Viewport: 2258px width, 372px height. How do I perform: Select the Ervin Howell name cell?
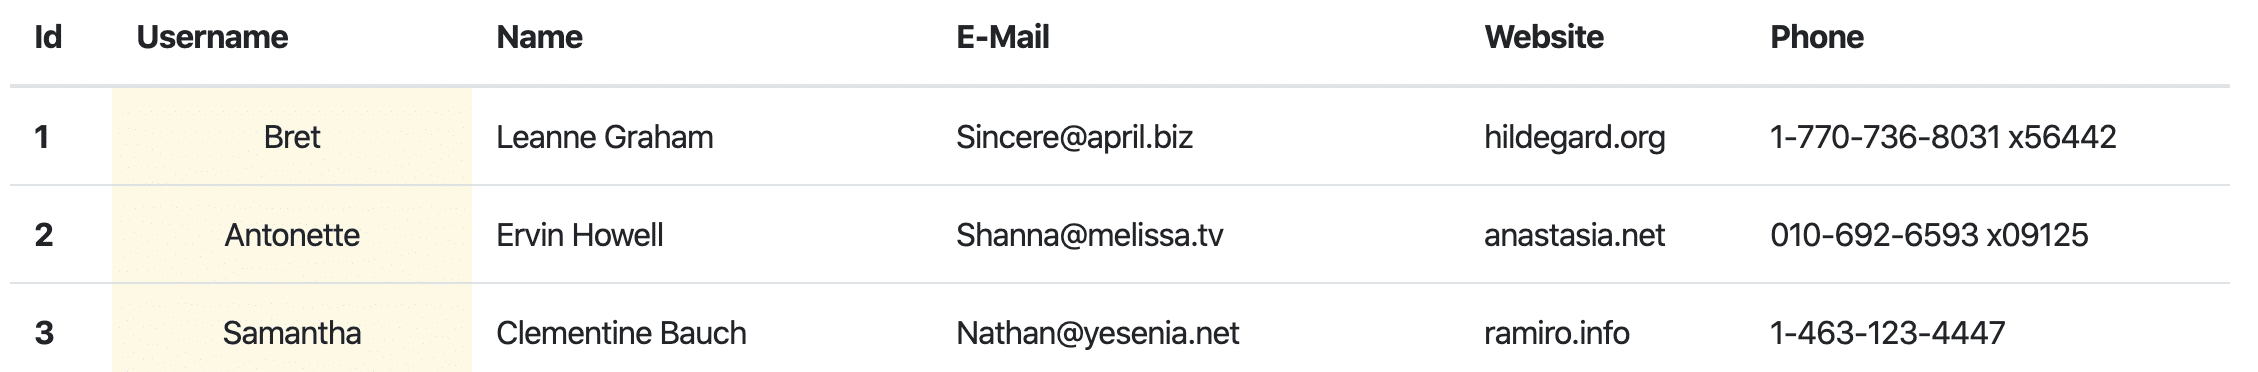tap(579, 235)
